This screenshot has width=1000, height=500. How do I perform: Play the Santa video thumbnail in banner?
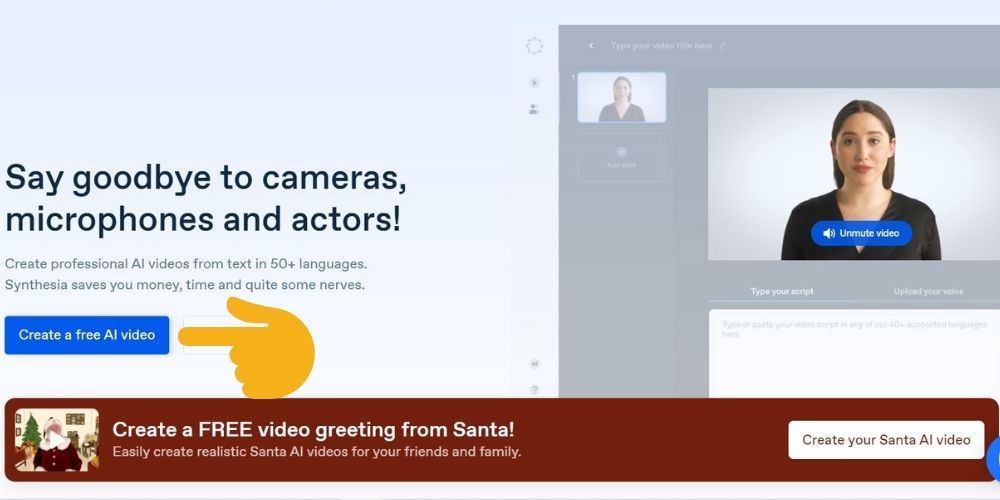57,440
